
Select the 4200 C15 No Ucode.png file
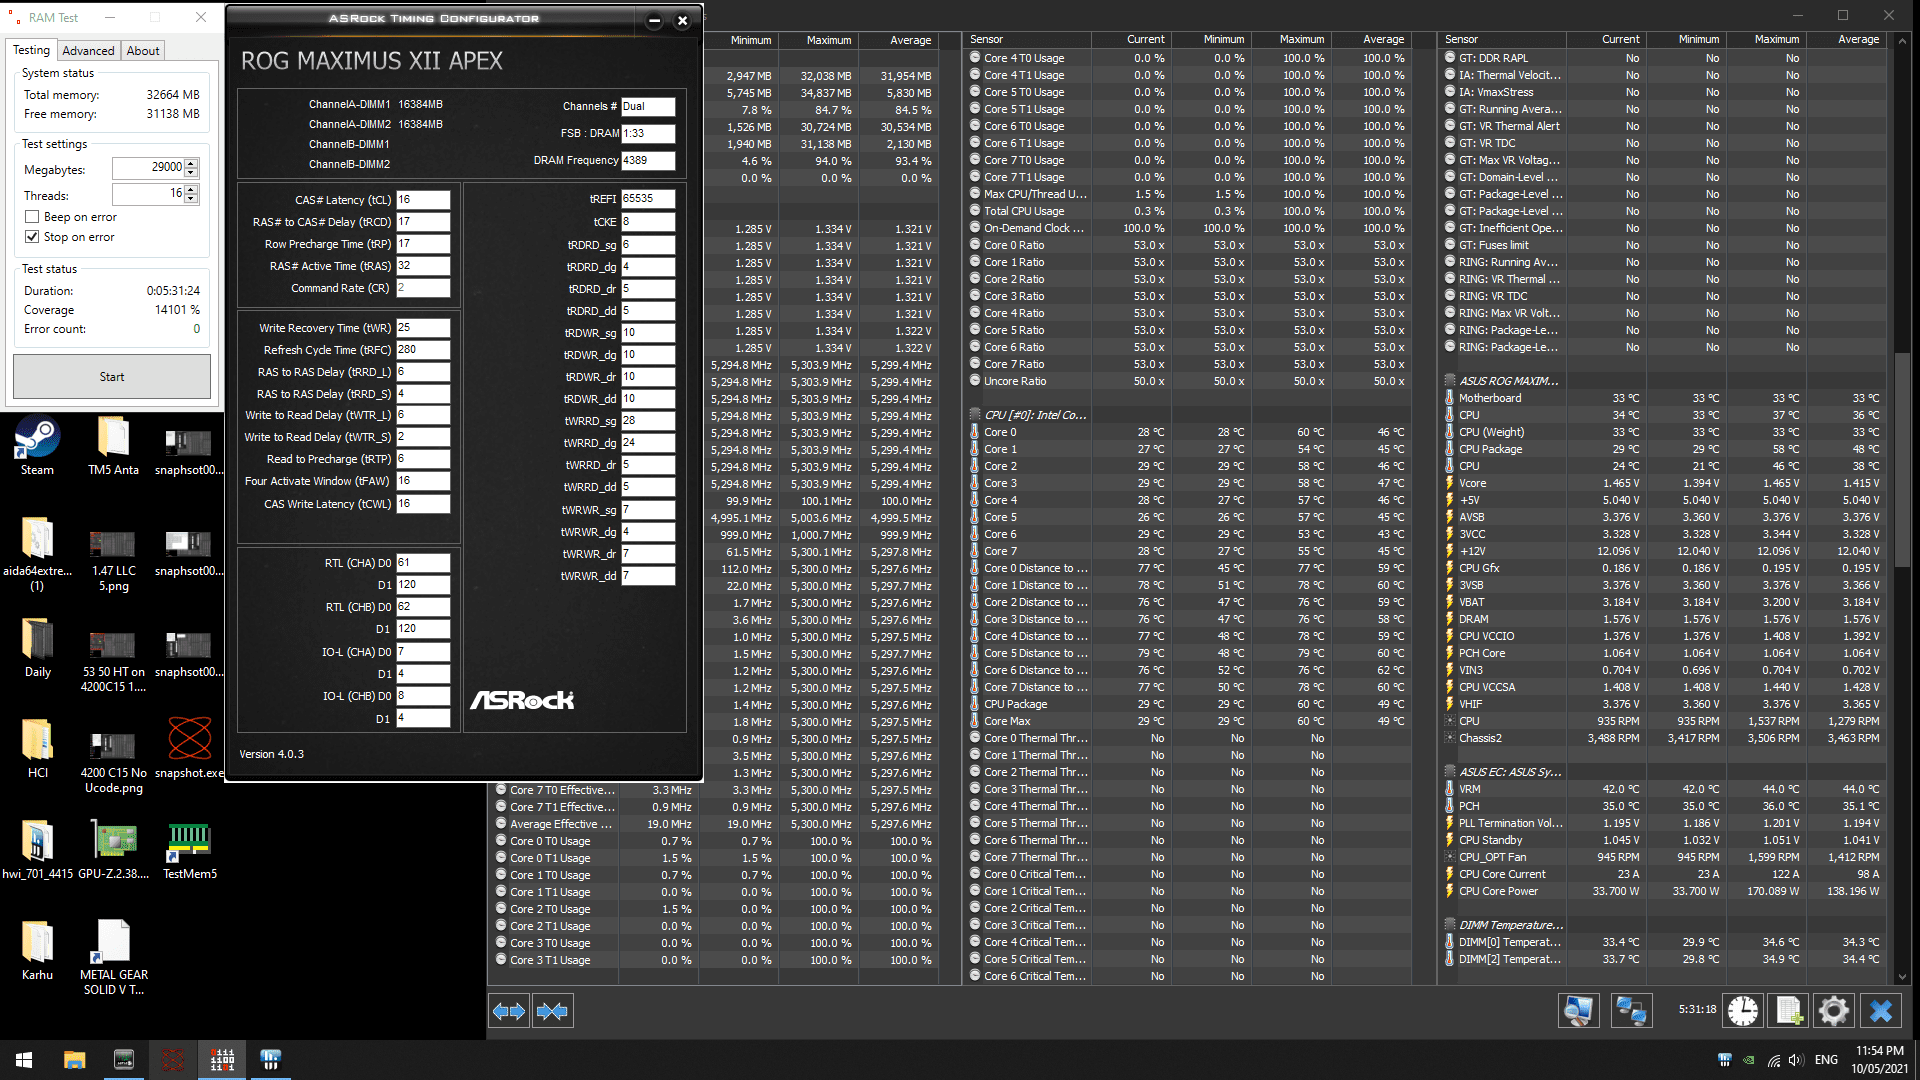click(x=113, y=757)
